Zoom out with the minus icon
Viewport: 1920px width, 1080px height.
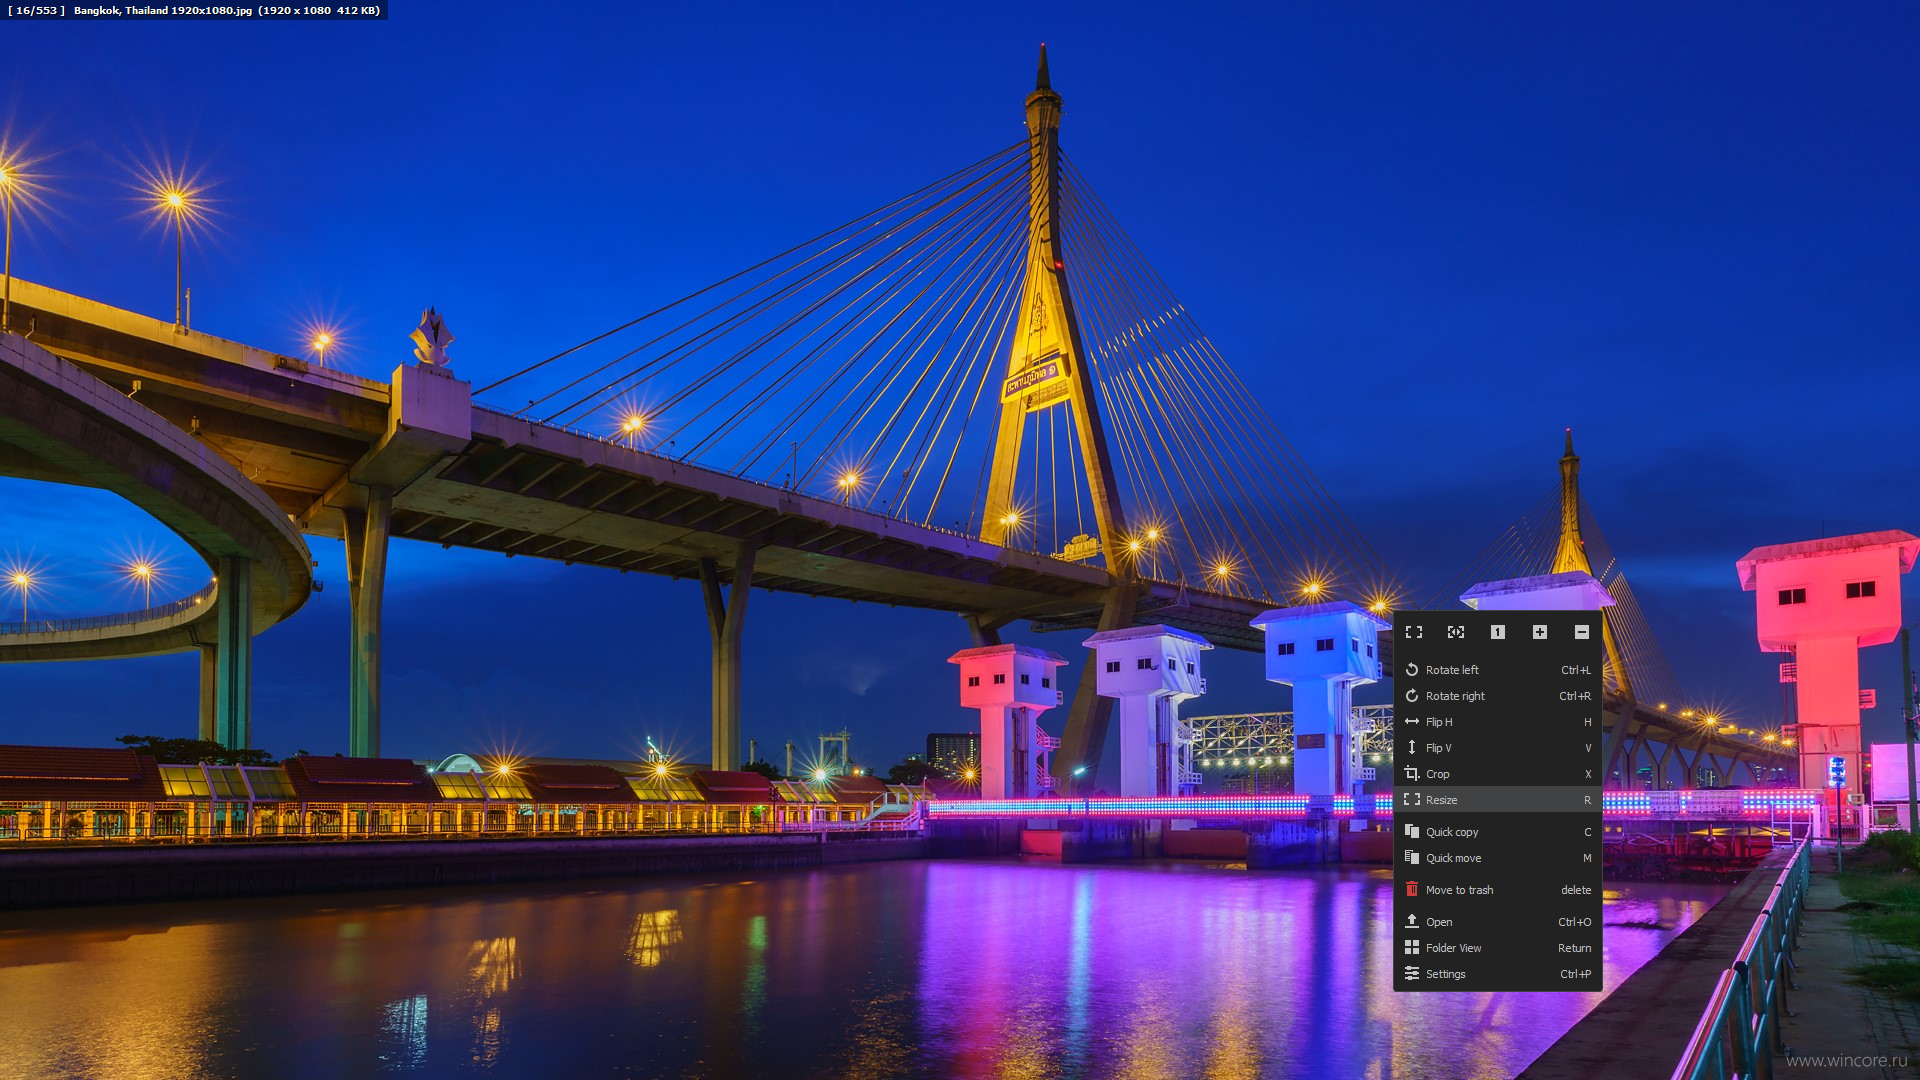(x=1582, y=632)
